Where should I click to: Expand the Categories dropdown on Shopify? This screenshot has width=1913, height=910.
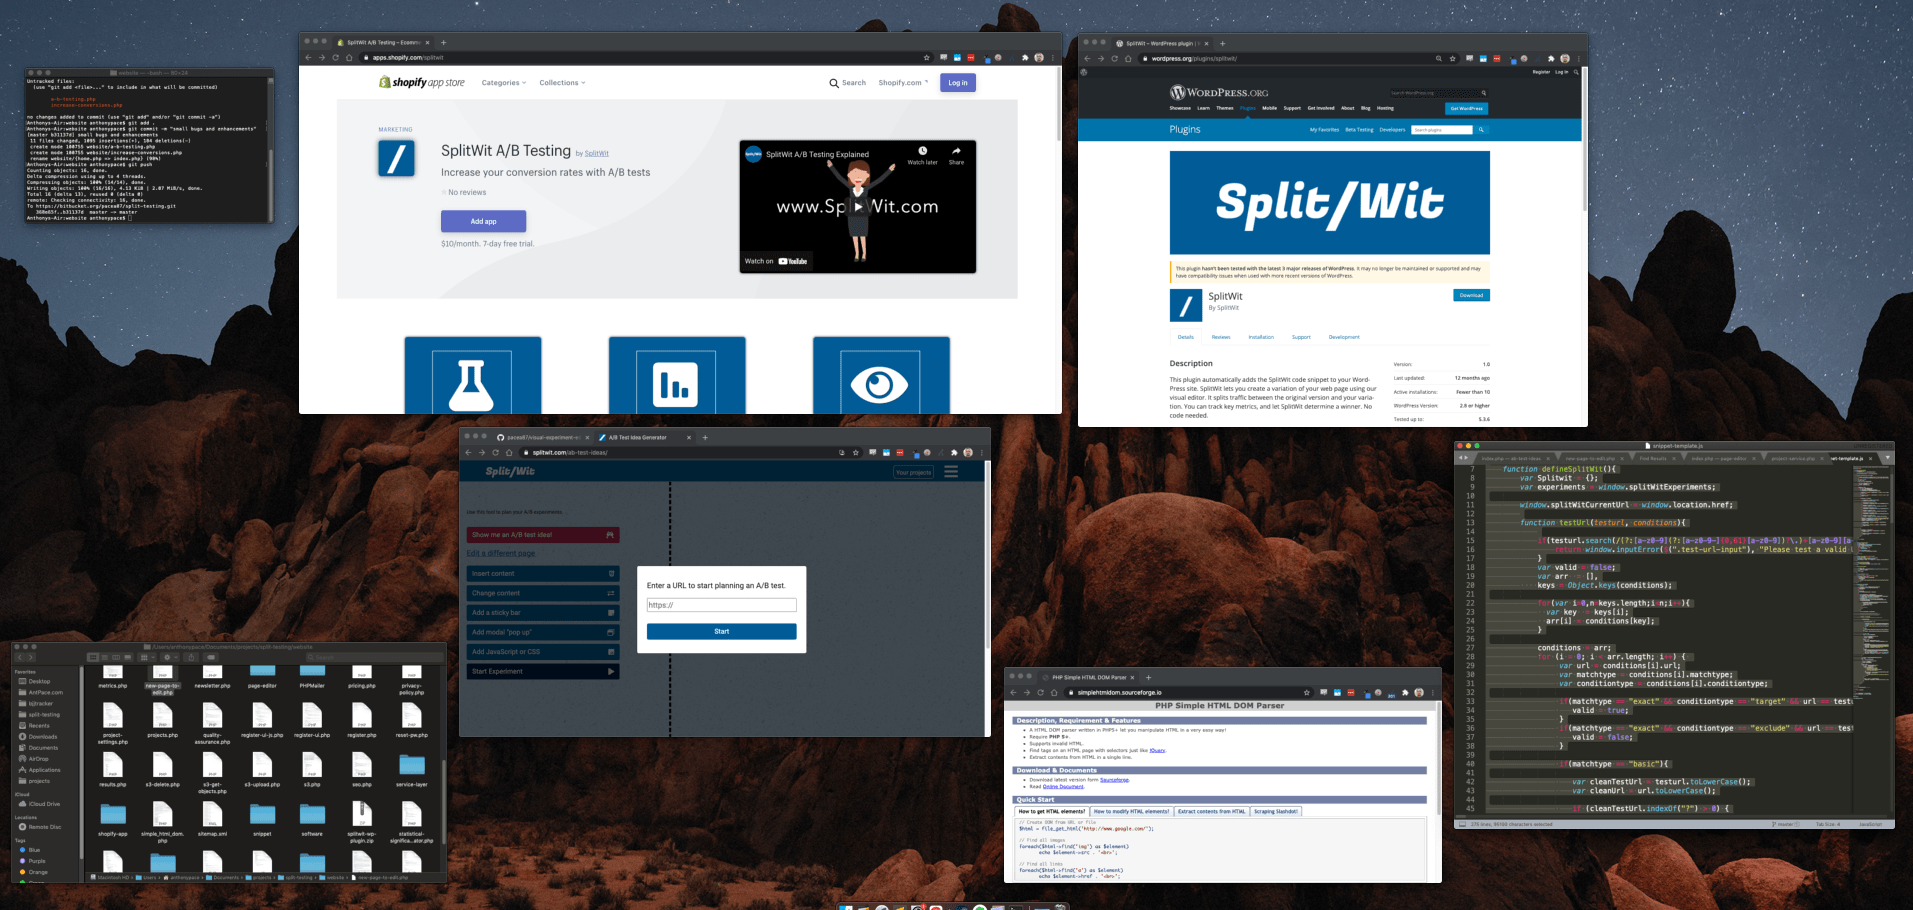[x=504, y=83]
